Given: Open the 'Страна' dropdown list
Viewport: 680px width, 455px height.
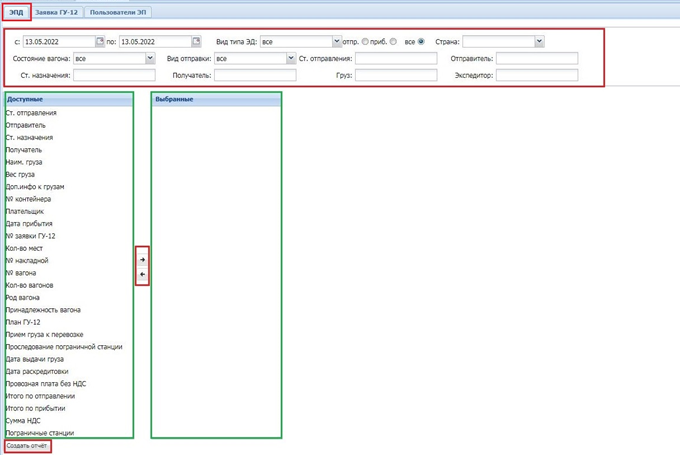Looking at the screenshot, I should (539, 42).
